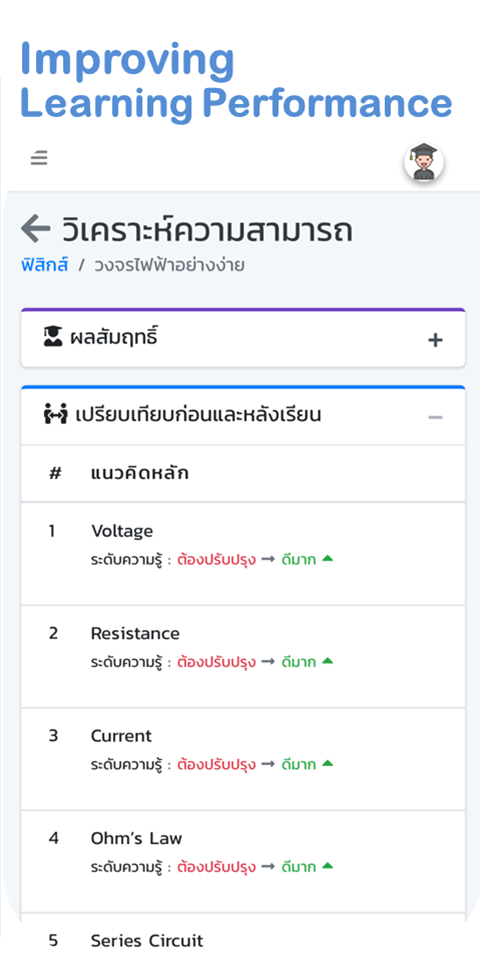Open the hamburger menu icon
The width and height of the screenshot is (480, 975).
[39, 159]
